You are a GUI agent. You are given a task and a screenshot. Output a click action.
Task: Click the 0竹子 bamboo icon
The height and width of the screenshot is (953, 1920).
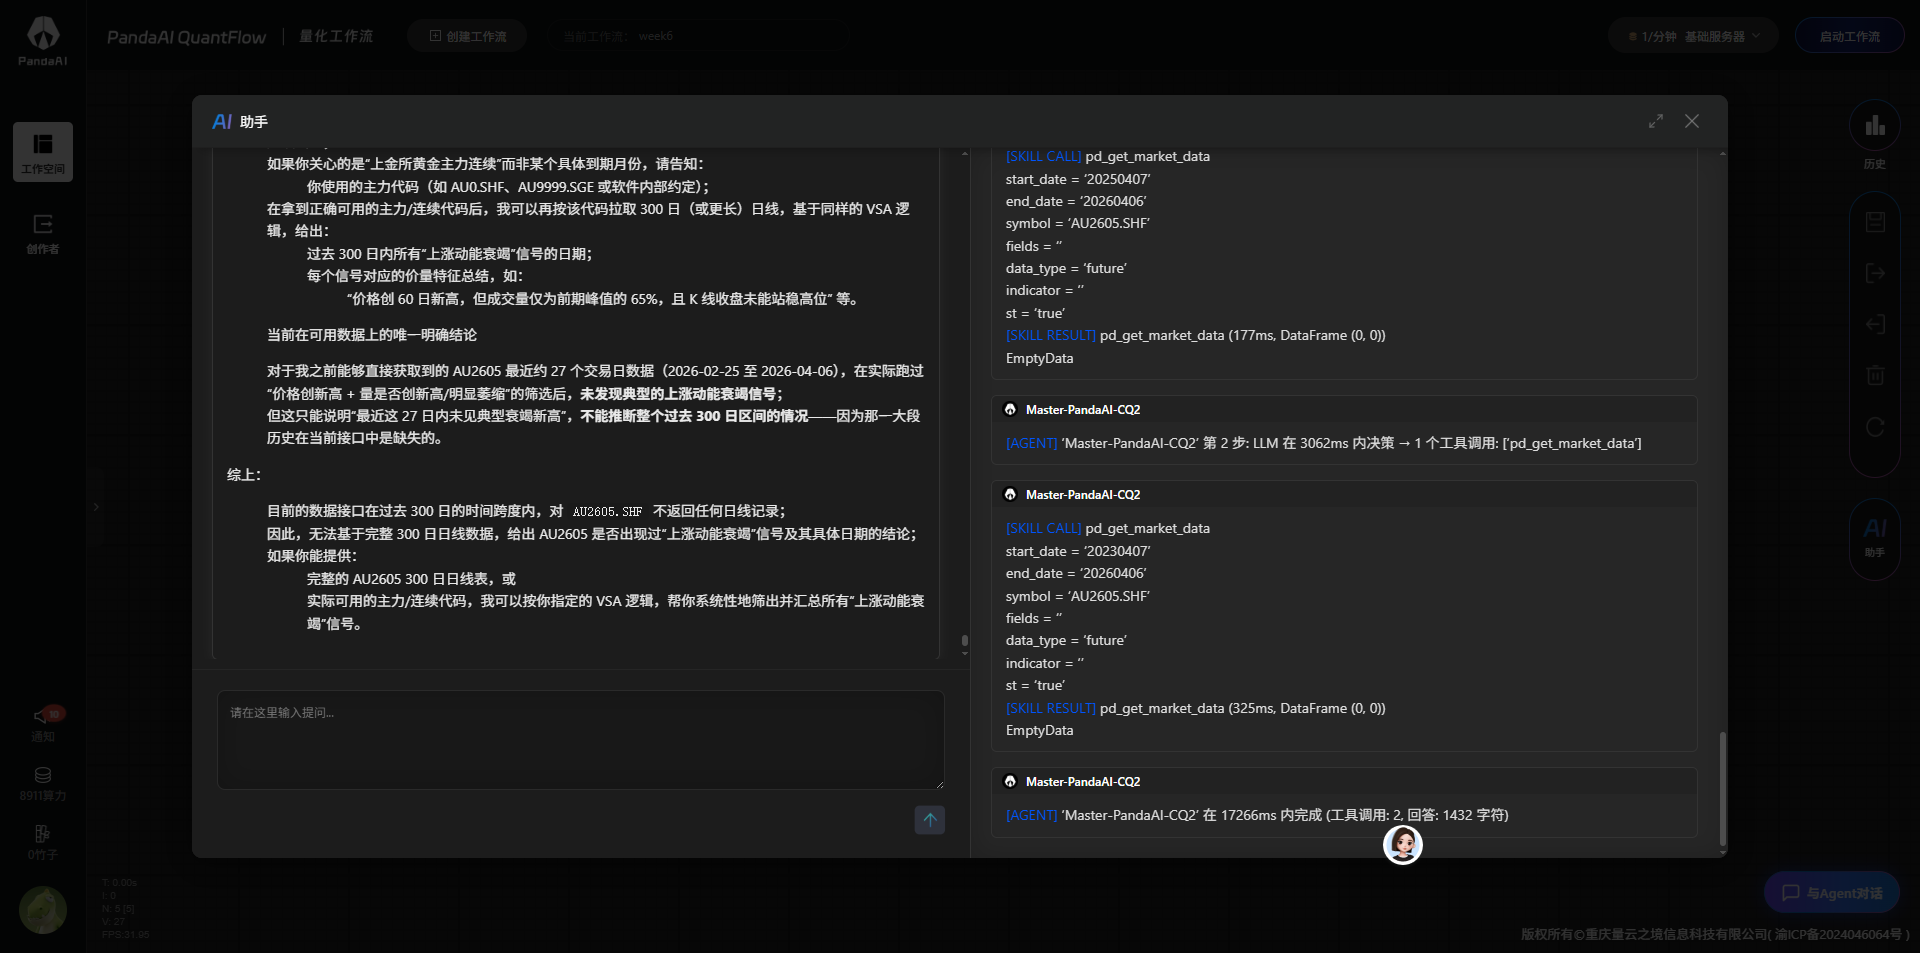tap(43, 834)
